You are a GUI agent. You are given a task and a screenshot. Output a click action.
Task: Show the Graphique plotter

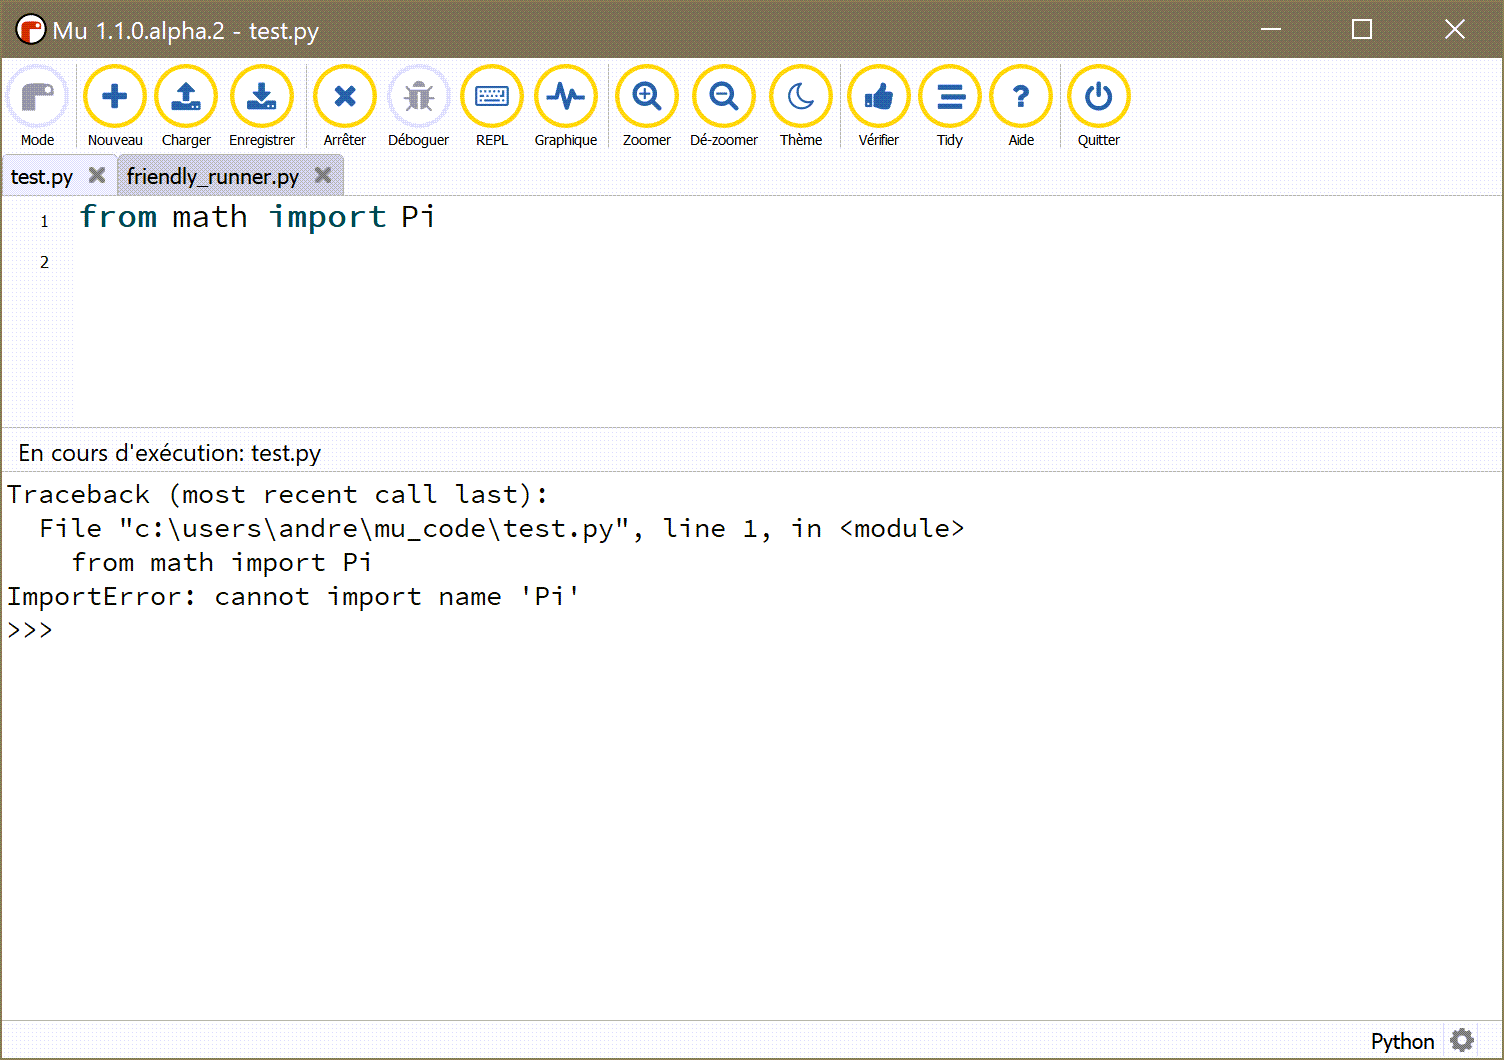coord(566,107)
